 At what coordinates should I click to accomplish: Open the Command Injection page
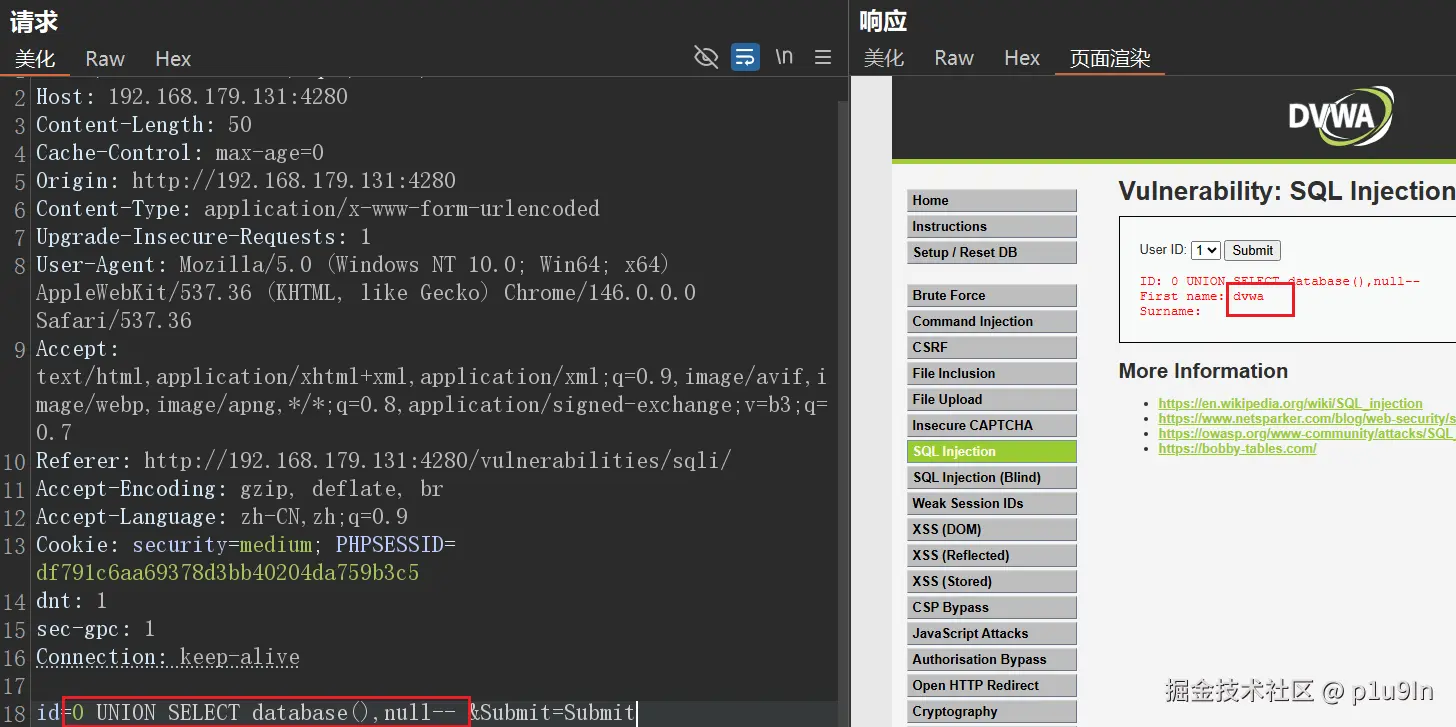[x=992, y=321]
